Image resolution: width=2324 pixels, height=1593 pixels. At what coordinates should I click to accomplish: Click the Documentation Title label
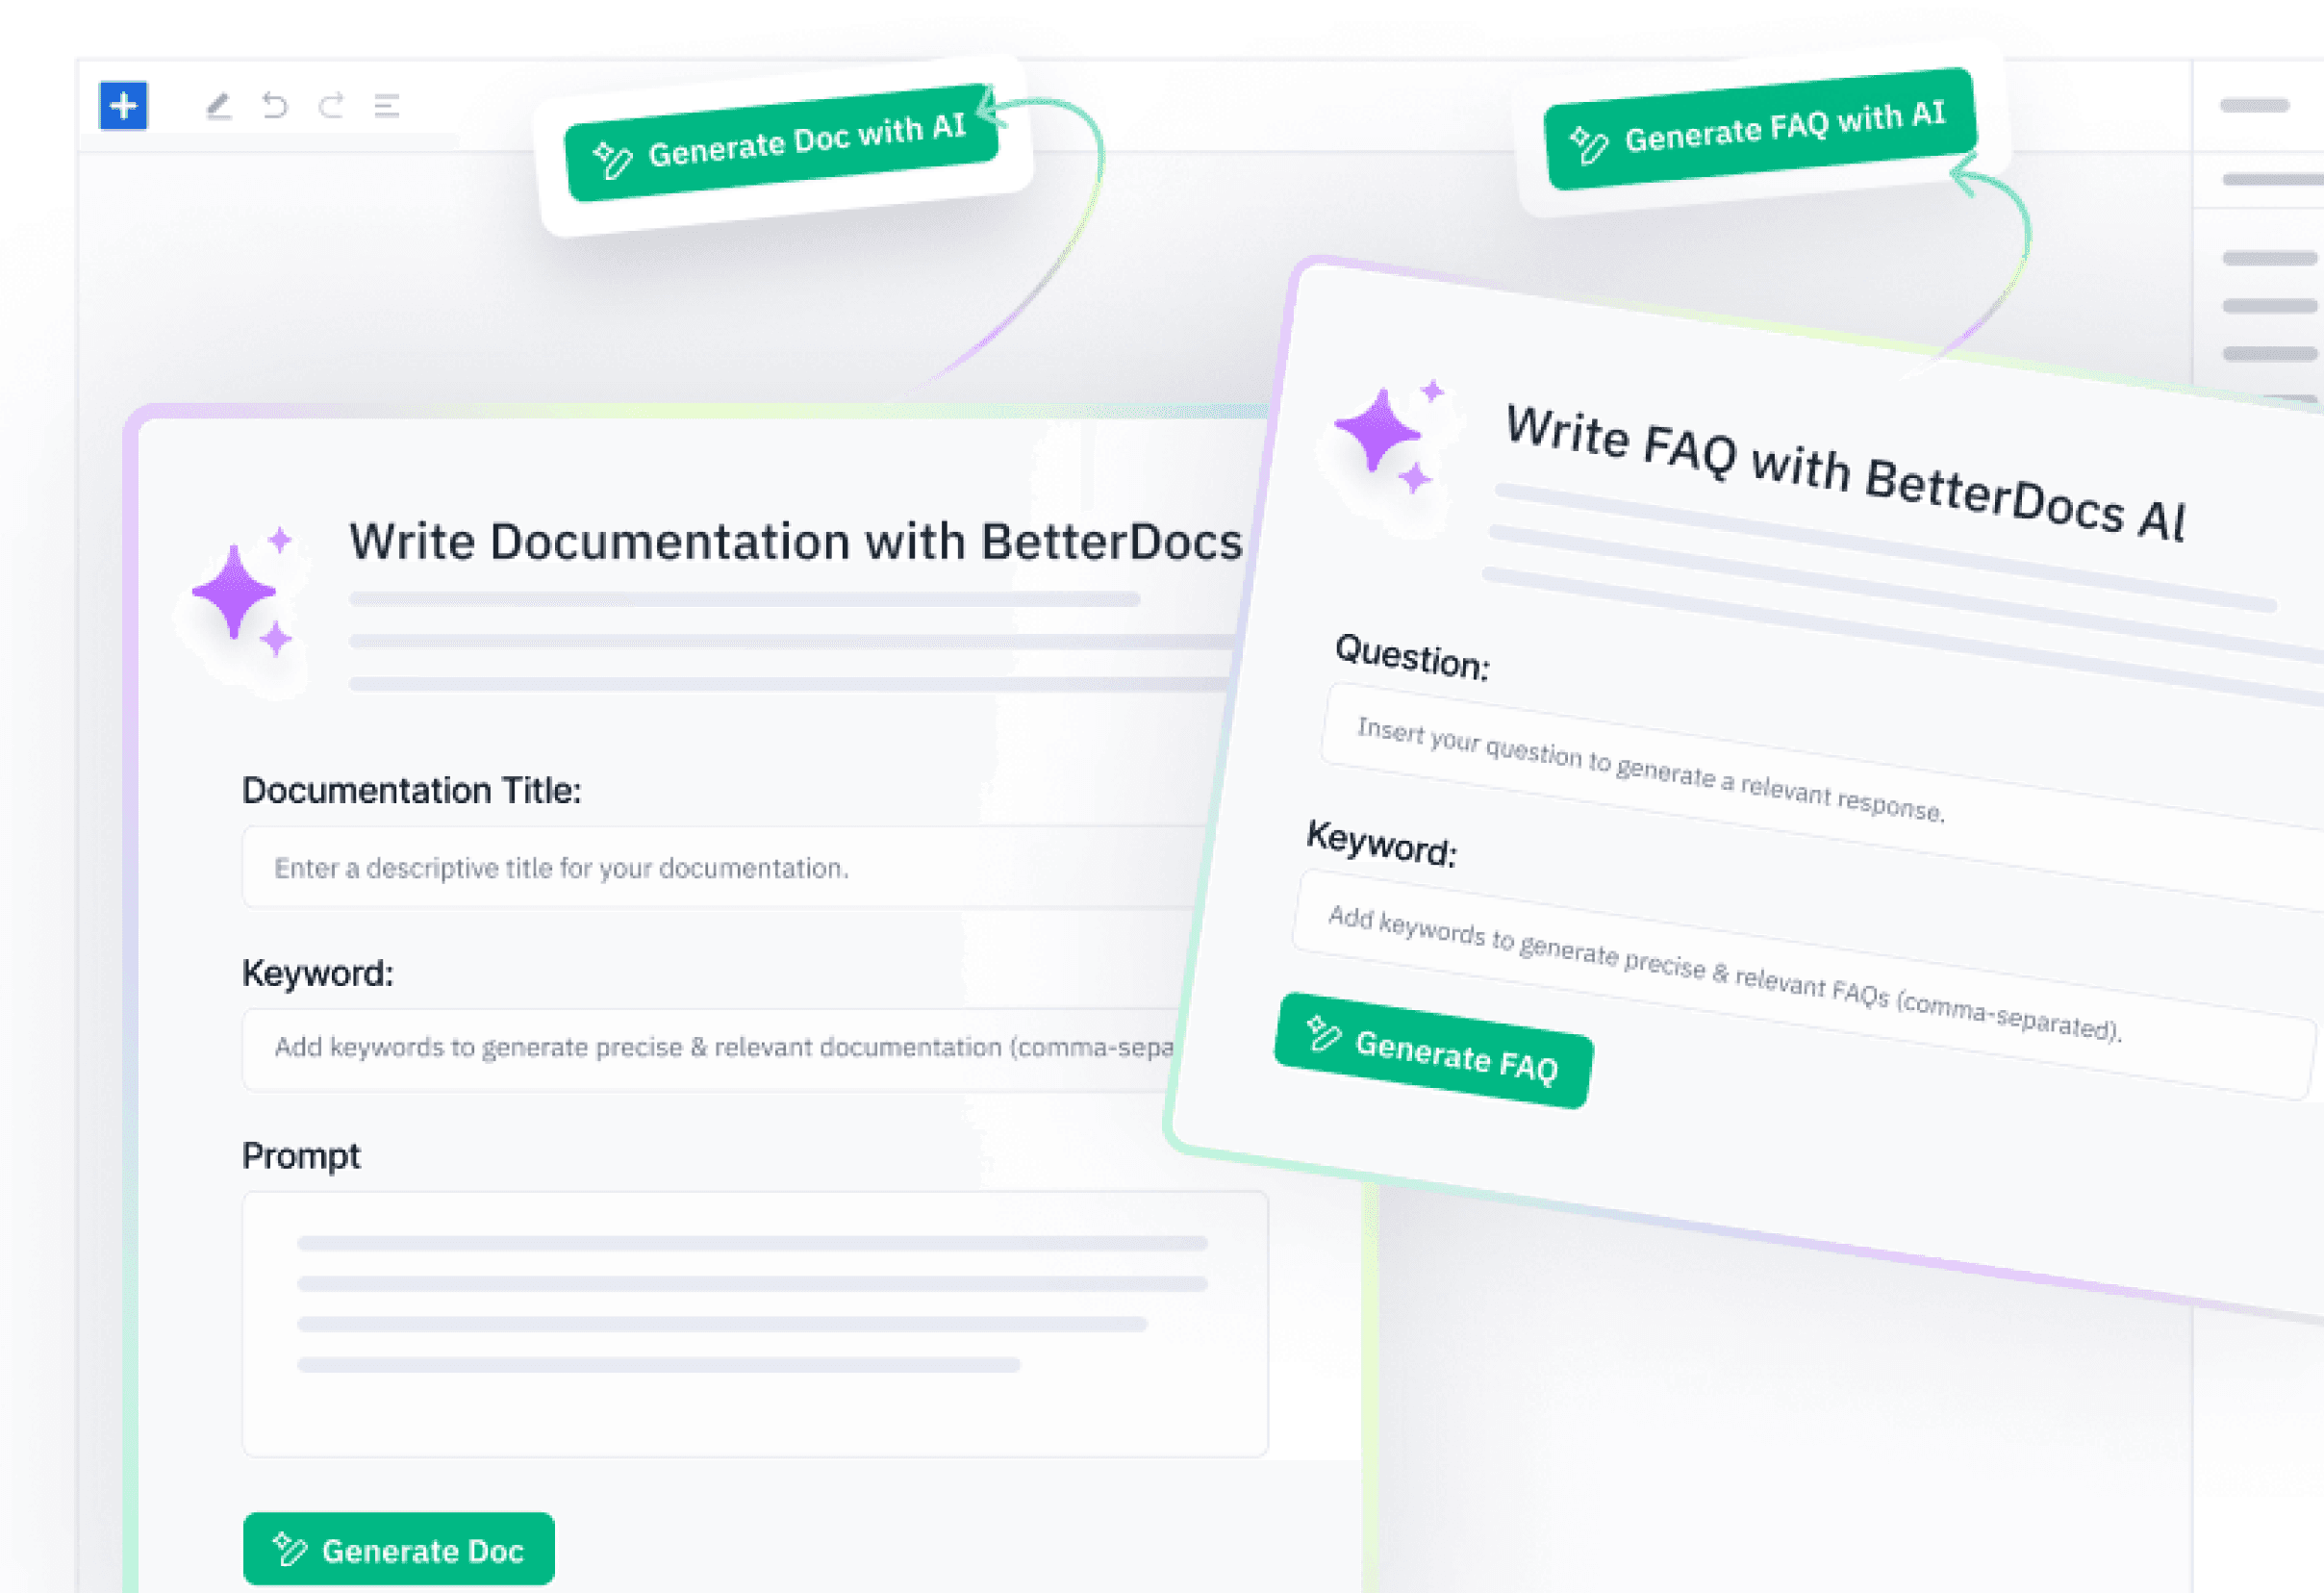pyautogui.click(x=411, y=791)
